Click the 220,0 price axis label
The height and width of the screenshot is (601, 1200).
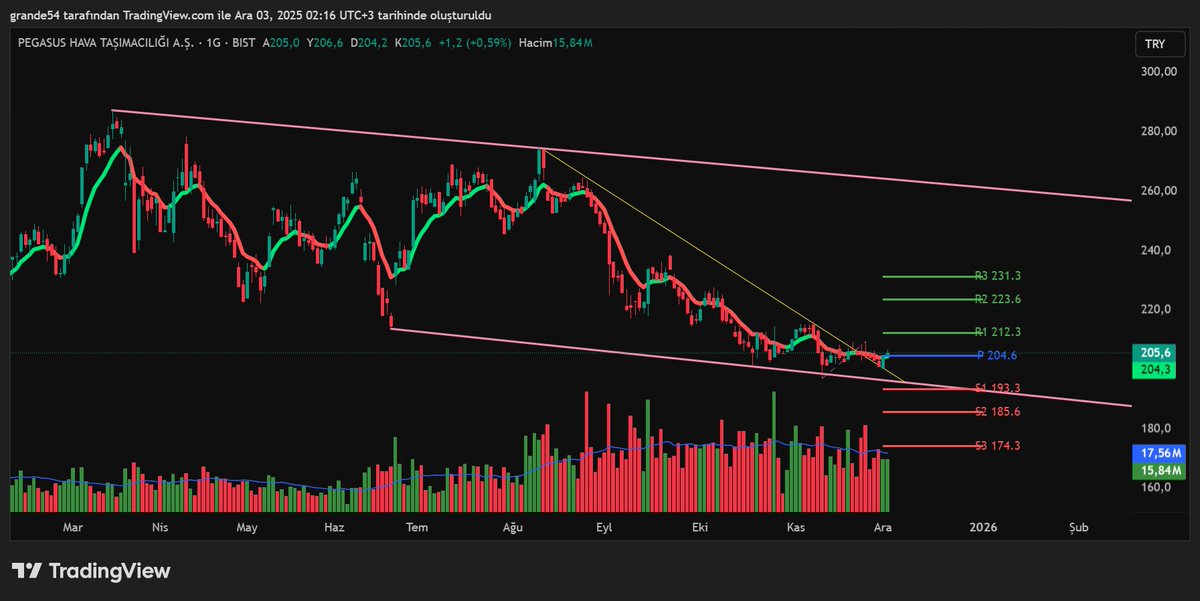click(x=1156, y=309)
